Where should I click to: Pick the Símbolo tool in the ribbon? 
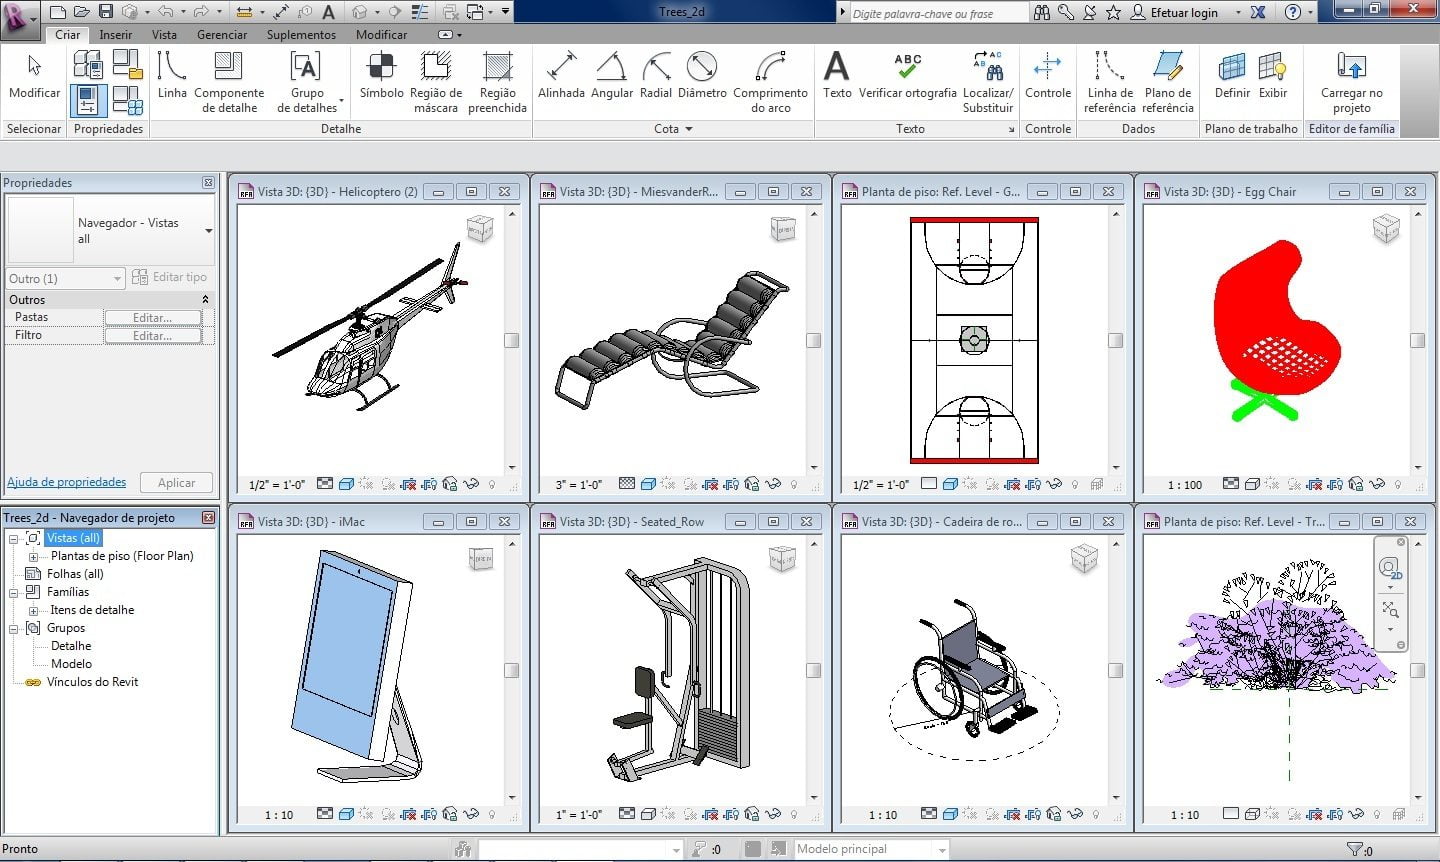381,77
